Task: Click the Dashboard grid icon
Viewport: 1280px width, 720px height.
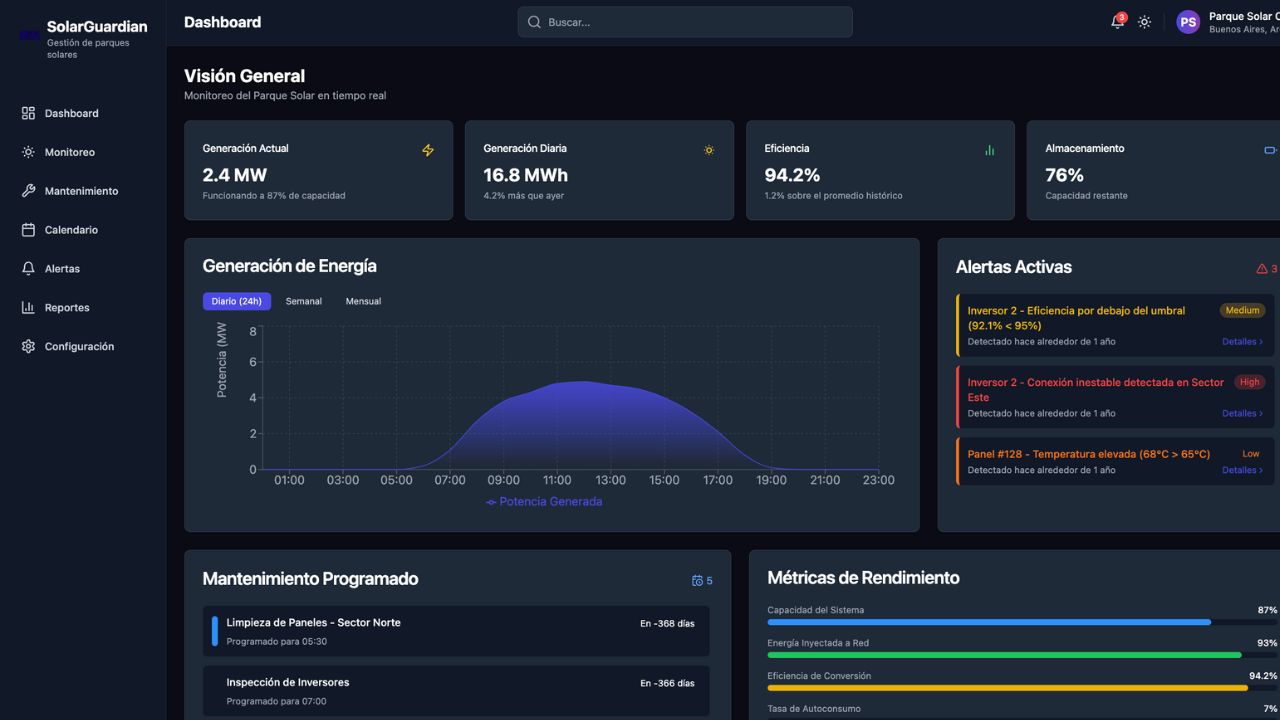Action: [28, 113]
